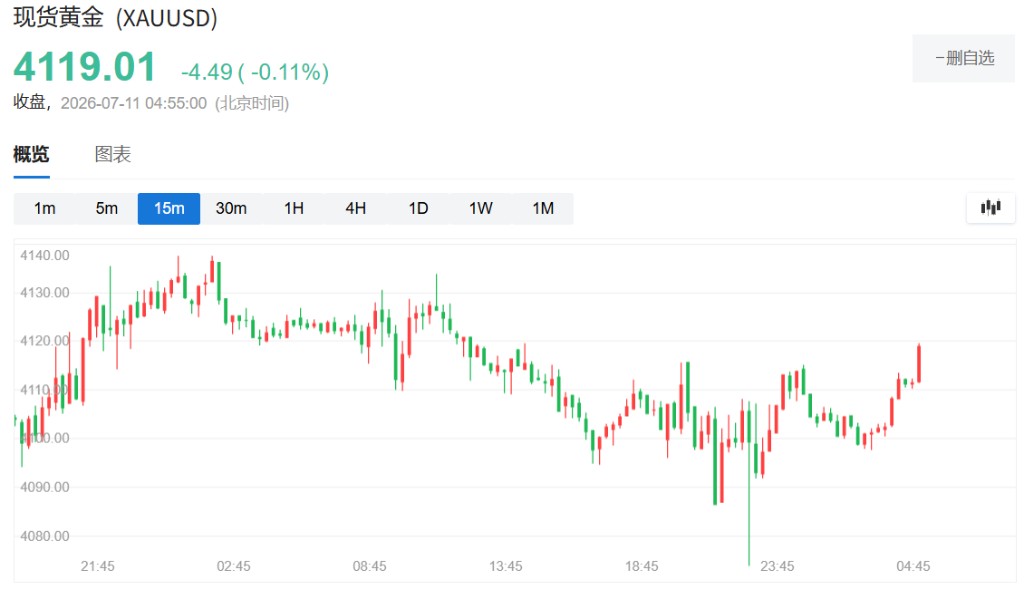
Task: Click the 02:45 time axis label
Action: pos(234,566)
